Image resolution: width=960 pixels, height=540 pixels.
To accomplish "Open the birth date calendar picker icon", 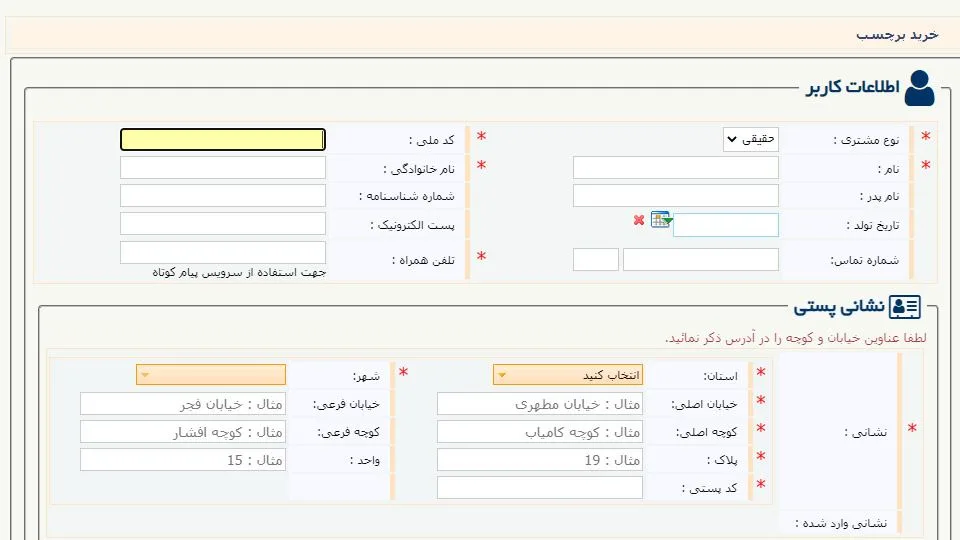I will 661,219.
